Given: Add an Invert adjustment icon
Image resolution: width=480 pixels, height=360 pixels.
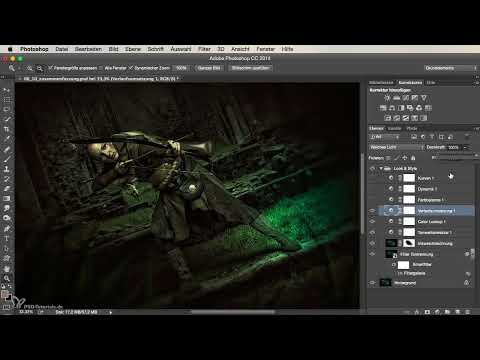Looking at the screenshot, I should (x=388, y=118).
